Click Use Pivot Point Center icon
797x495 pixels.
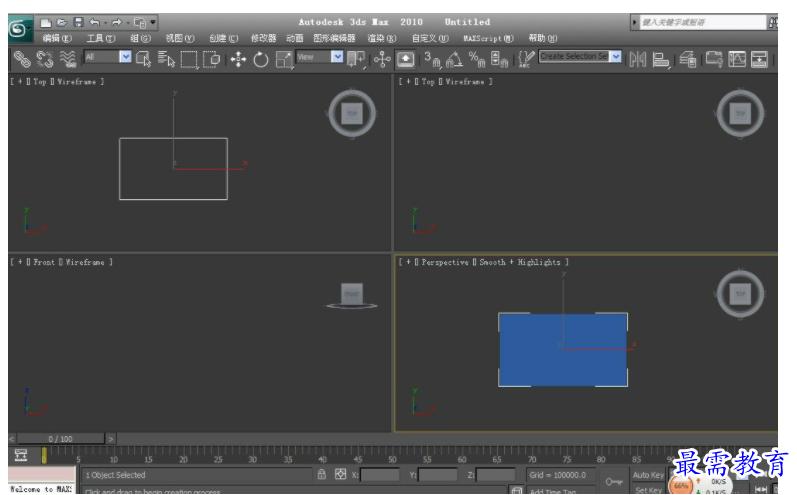coord(356,59)
